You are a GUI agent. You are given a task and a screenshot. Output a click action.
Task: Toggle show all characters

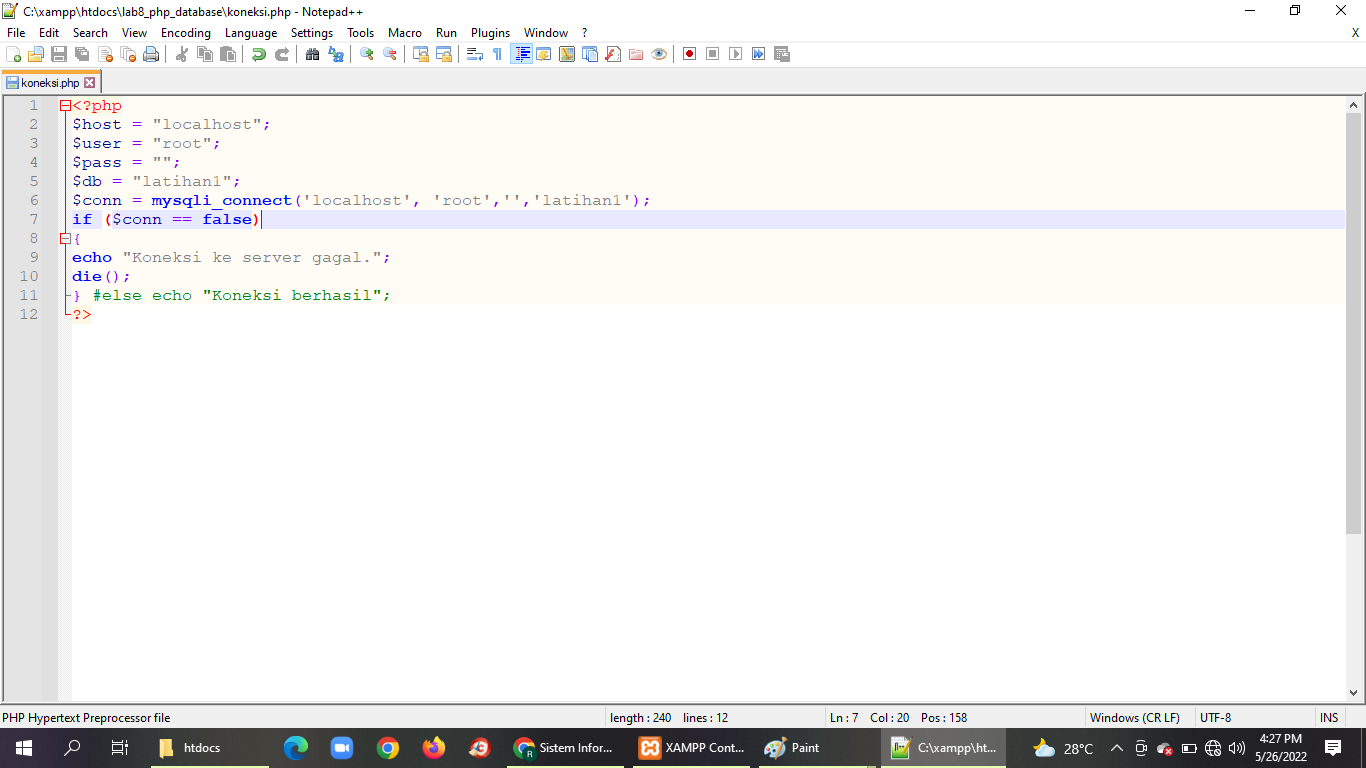495,54
